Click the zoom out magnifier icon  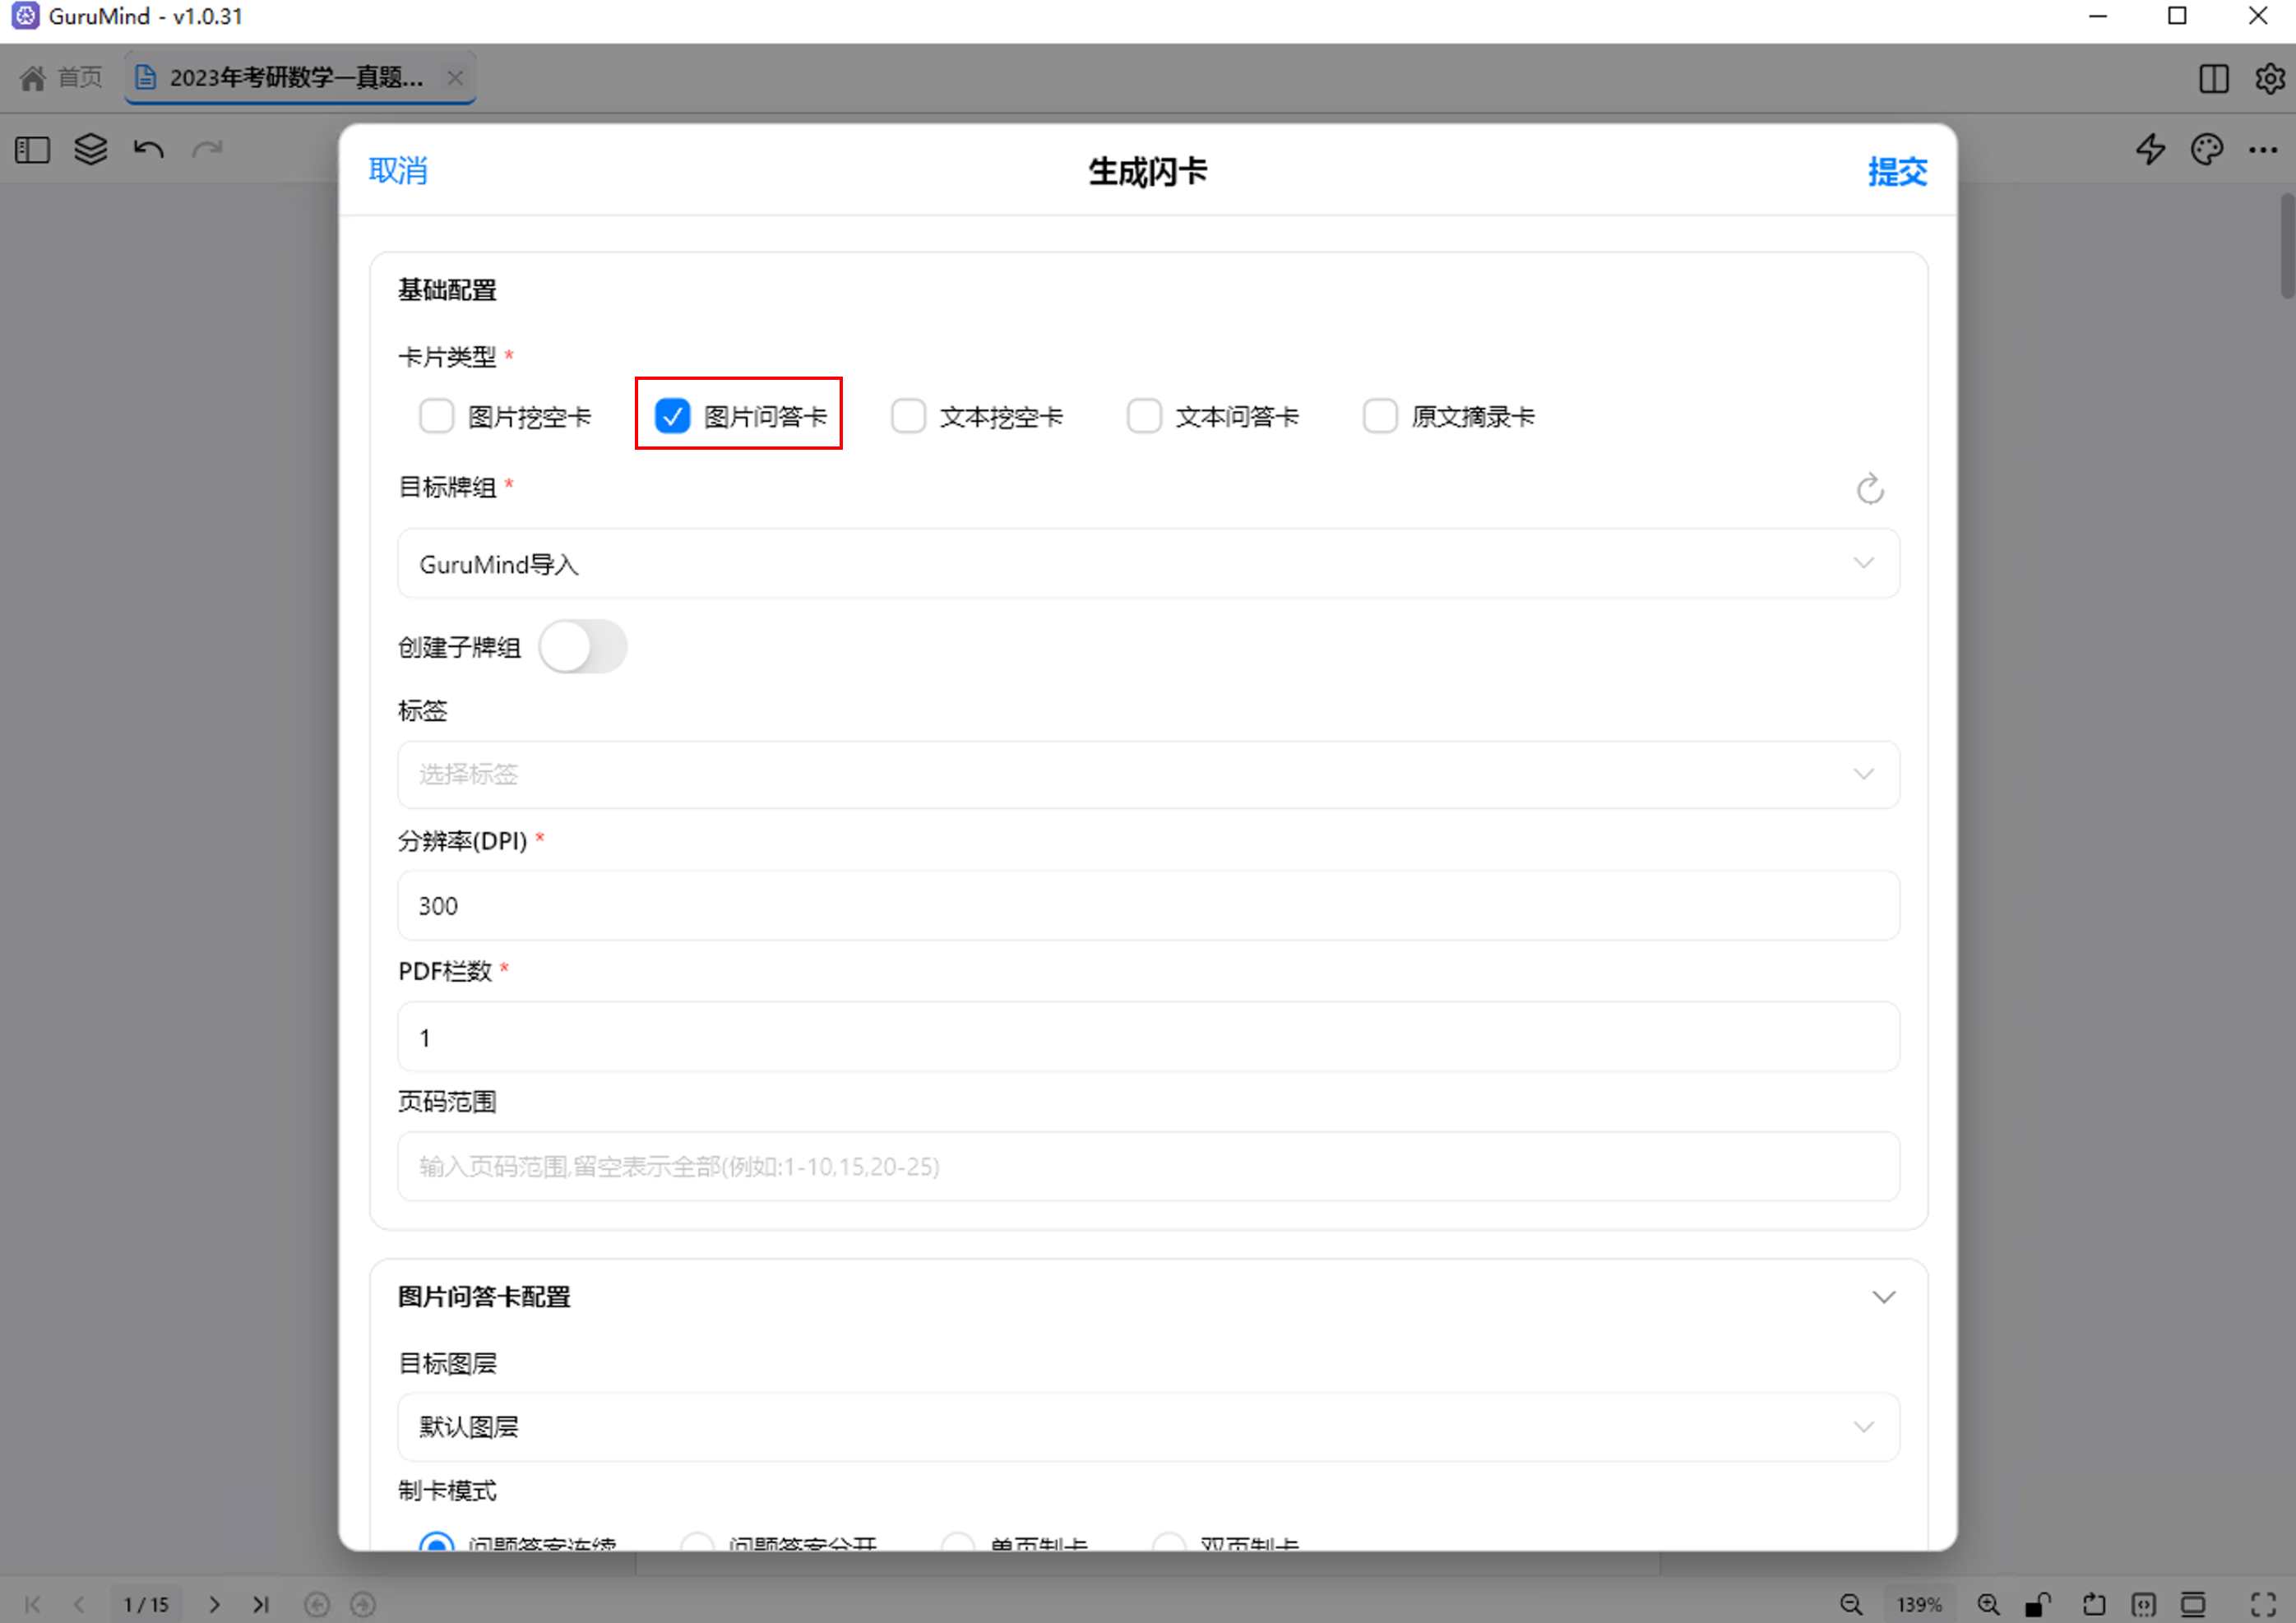(x=1851, y=1604)
